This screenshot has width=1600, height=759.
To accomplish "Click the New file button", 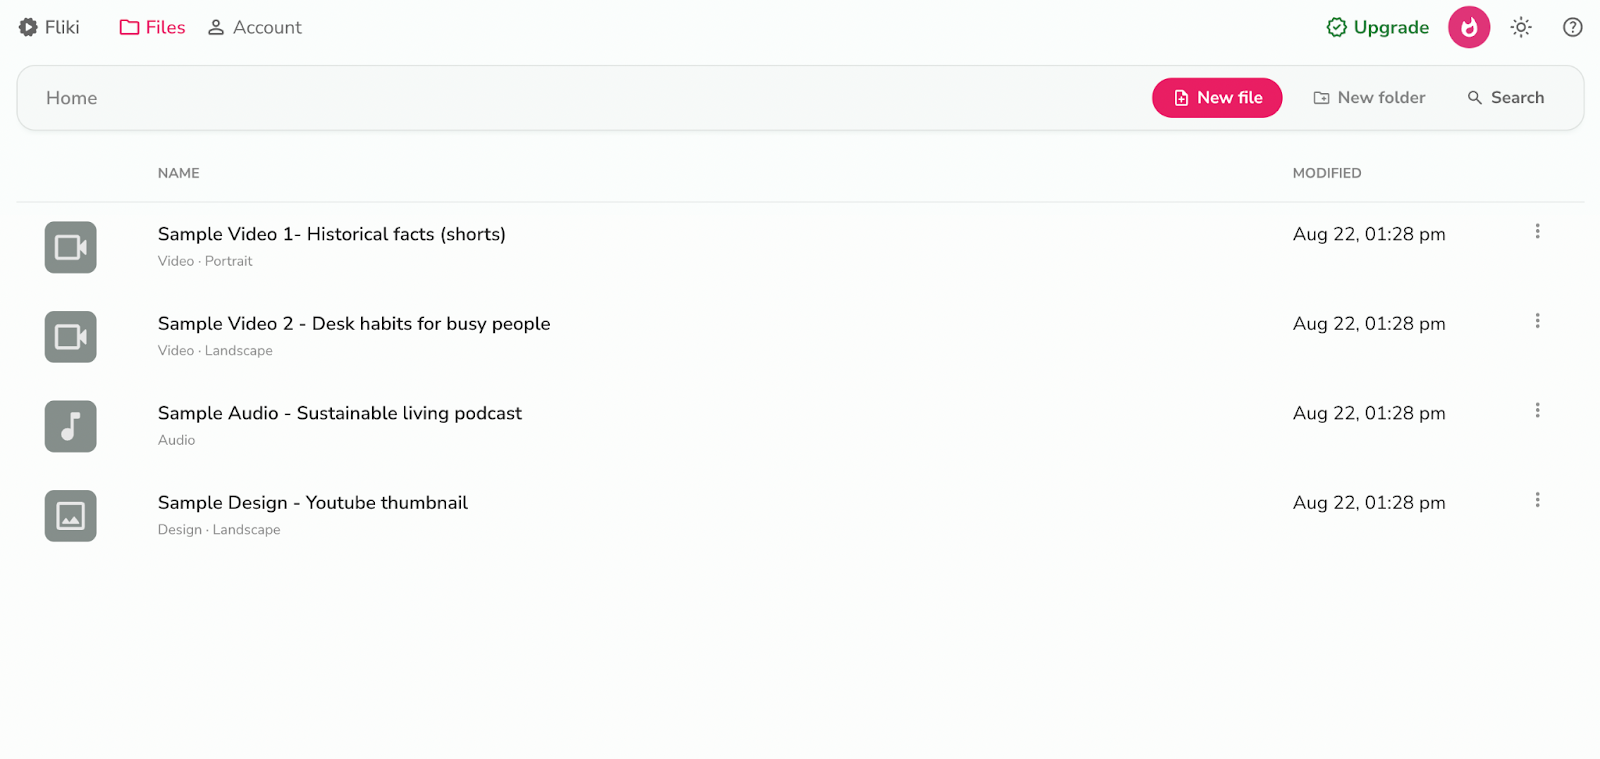I will [1216, 97].
